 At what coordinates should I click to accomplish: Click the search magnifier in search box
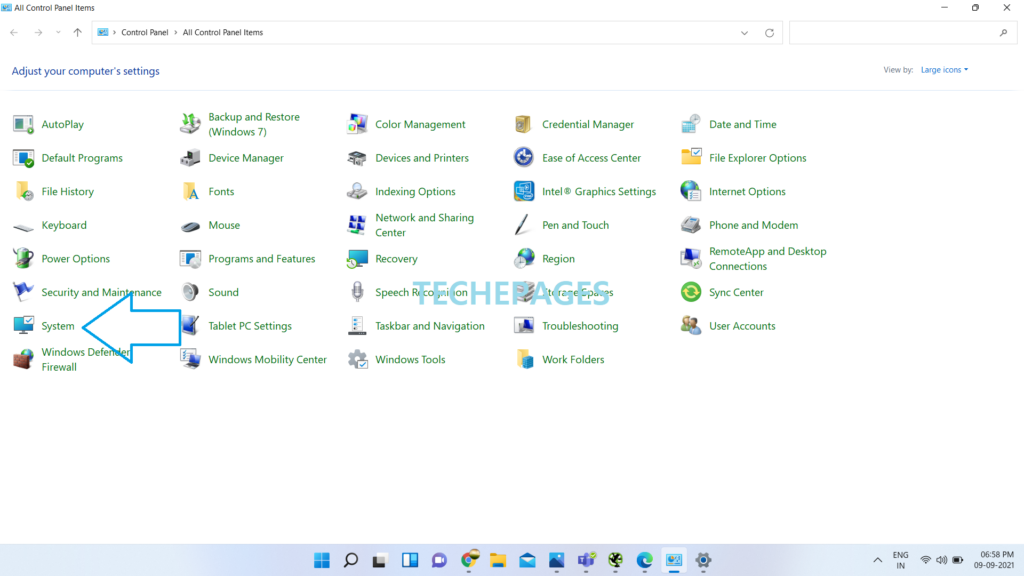1003,33
